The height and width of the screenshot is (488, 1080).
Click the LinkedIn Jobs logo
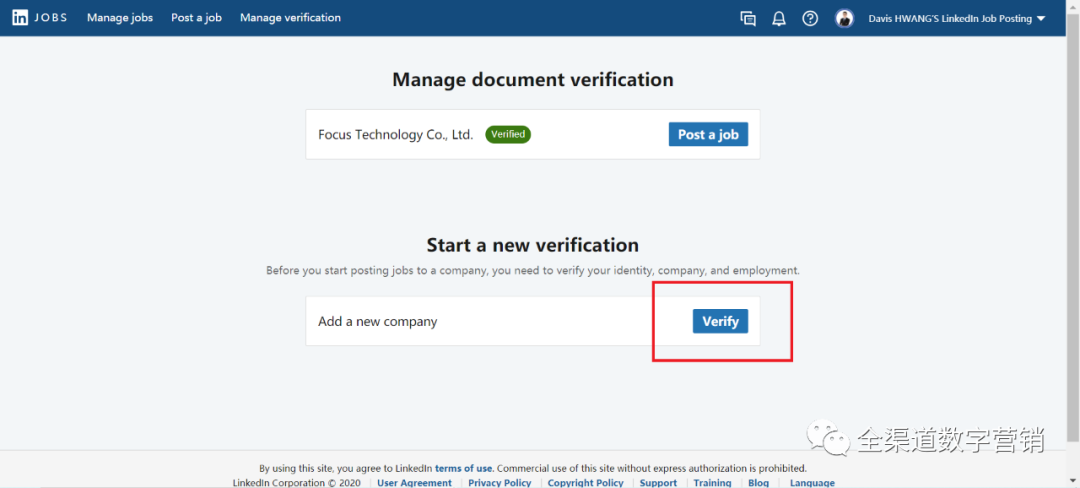[x=40, y=18]
